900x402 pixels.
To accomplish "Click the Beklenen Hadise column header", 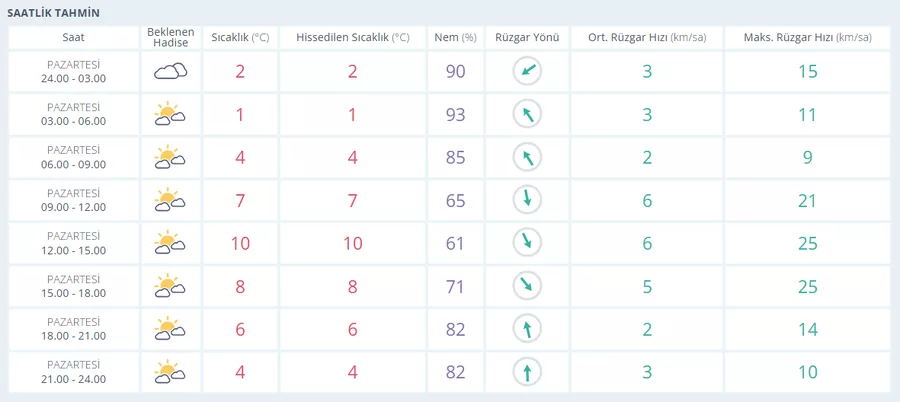I will (x=169, y=37).
